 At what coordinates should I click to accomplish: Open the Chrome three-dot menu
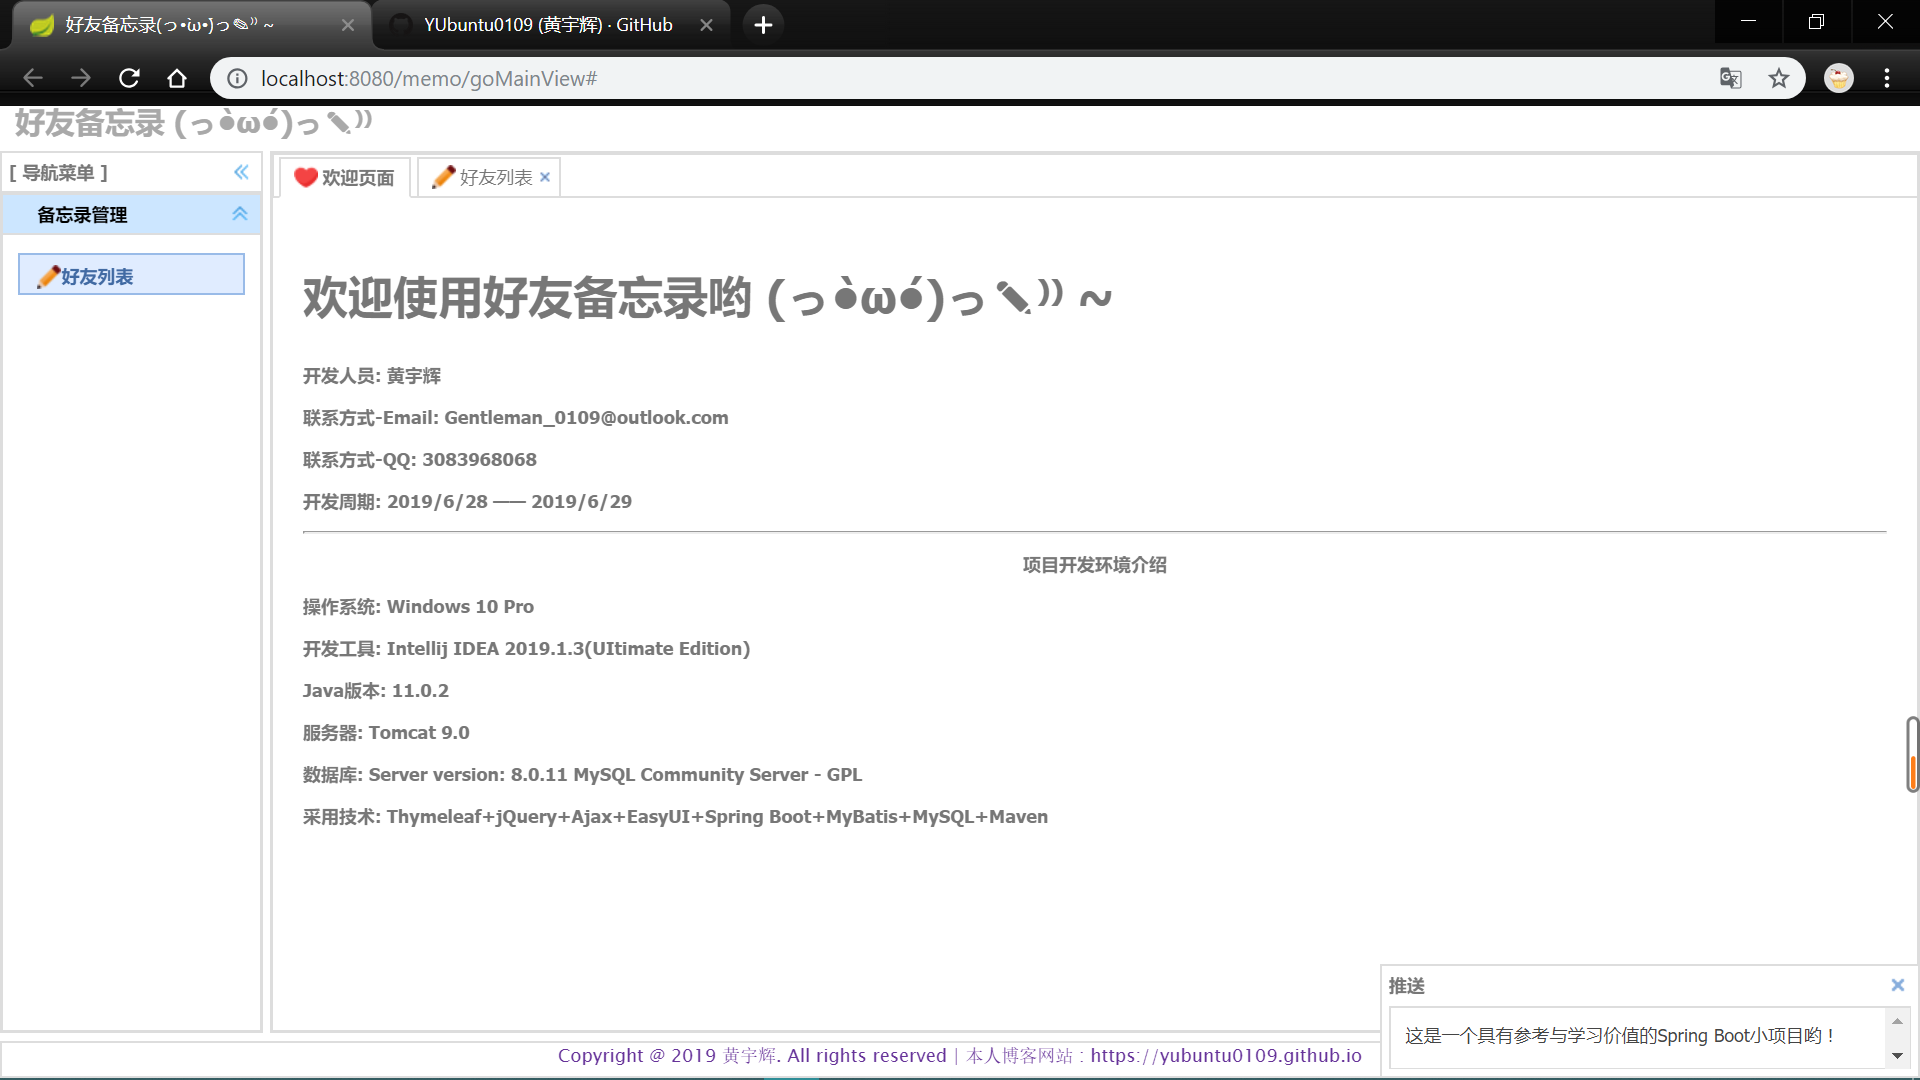[x=1887, y=78]
